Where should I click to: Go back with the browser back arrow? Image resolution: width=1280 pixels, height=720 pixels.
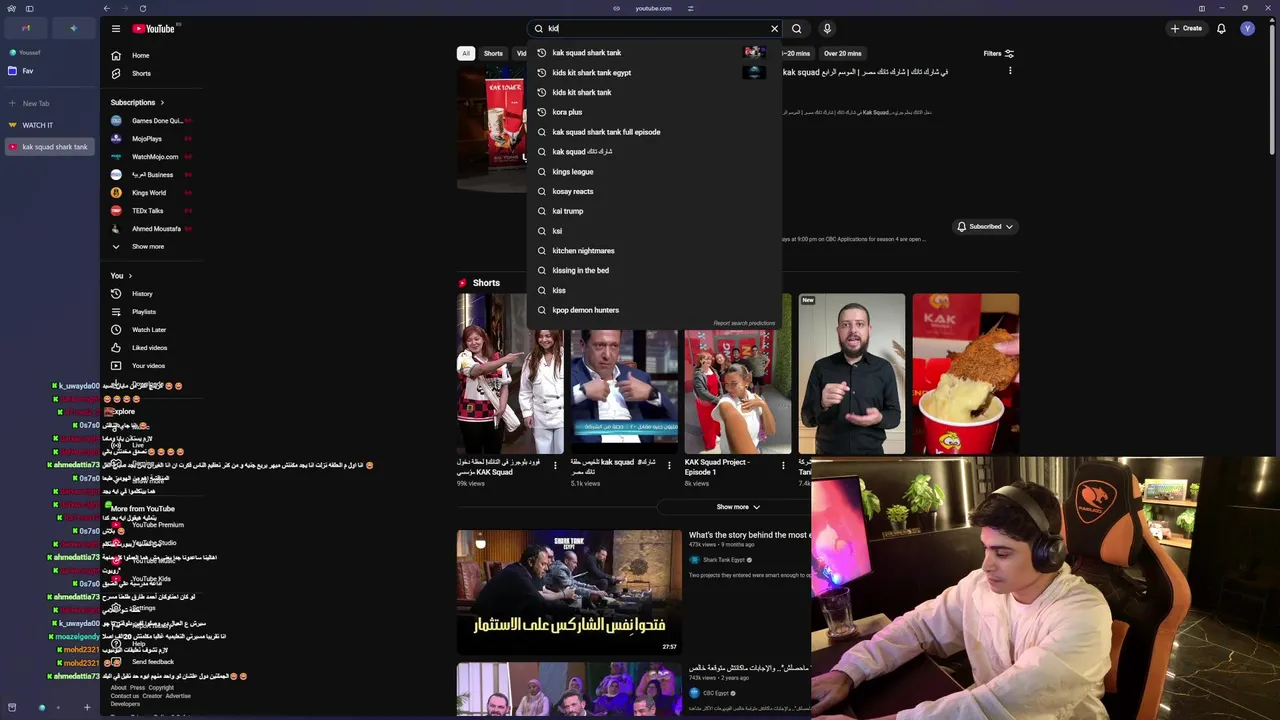click(107, 8)
